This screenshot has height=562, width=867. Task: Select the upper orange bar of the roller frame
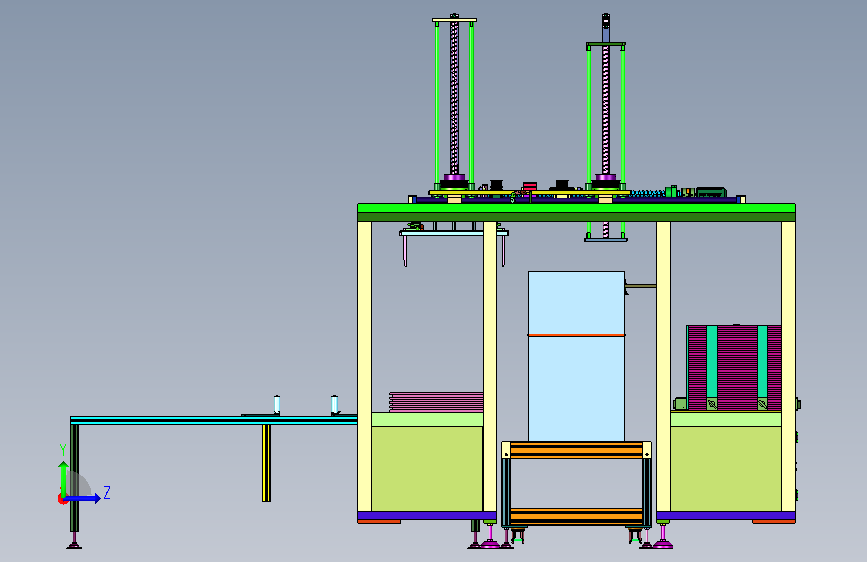(576, 450)
